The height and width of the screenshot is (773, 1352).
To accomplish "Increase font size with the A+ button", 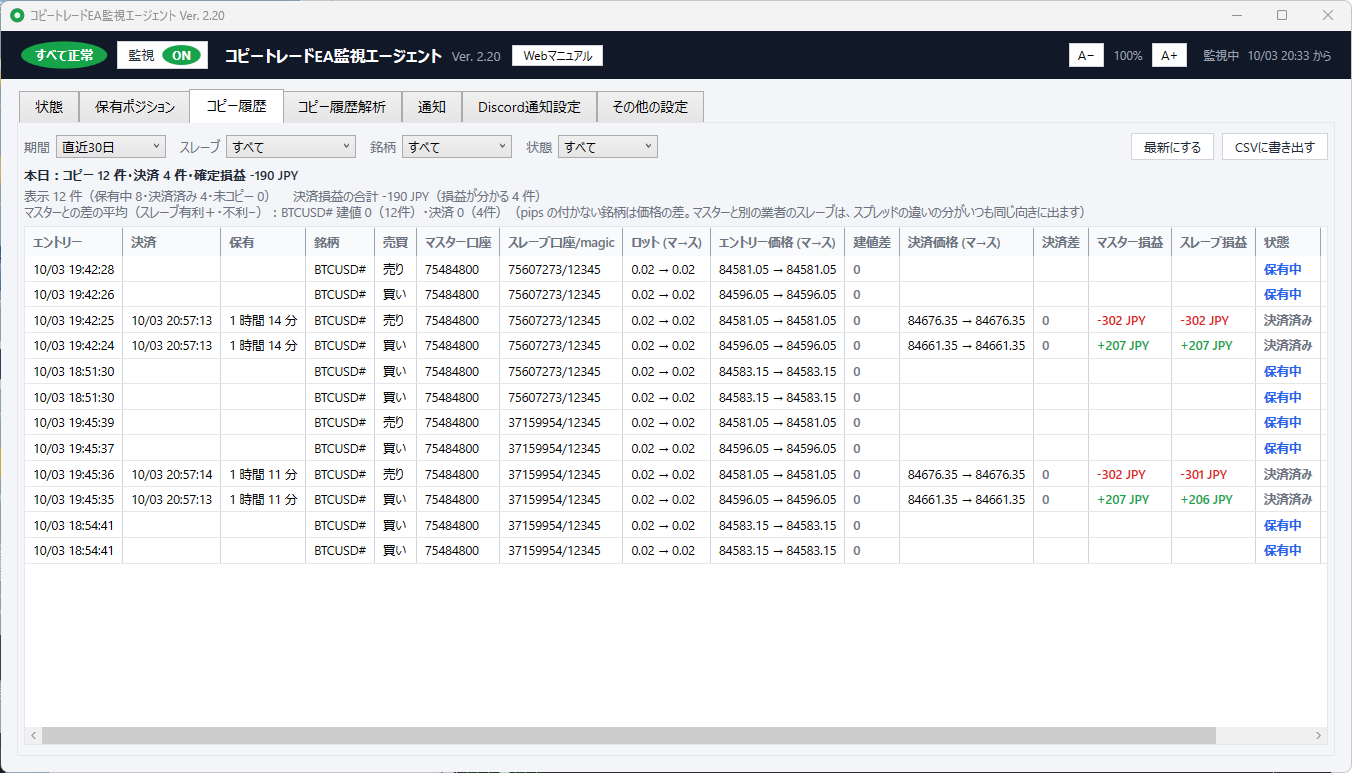I will 1169,56.
